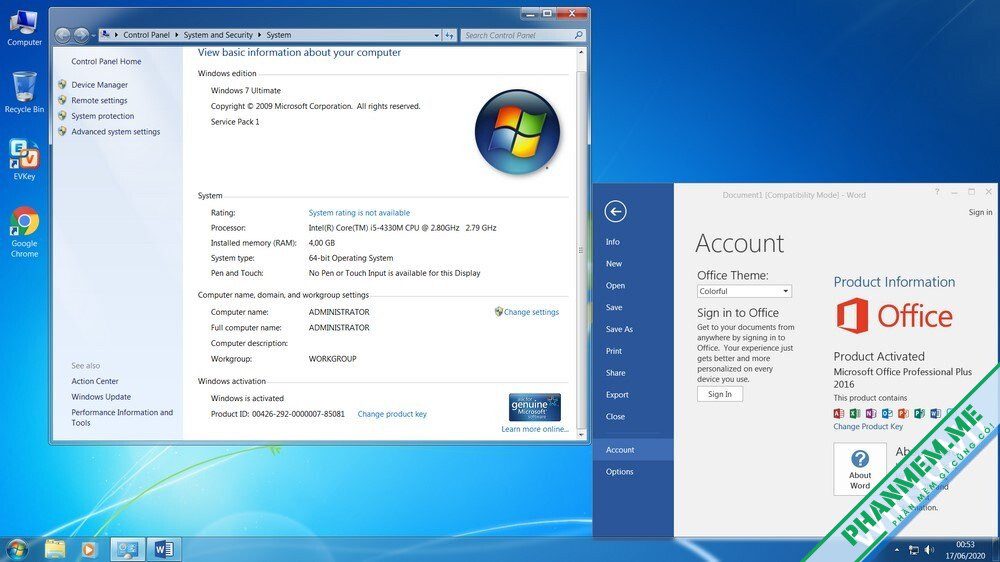The width and height of the screenshot is (1000, 562).
Task: Click the Excel icon in product contents
Action: pyautogui.click(x=855, y=413)
